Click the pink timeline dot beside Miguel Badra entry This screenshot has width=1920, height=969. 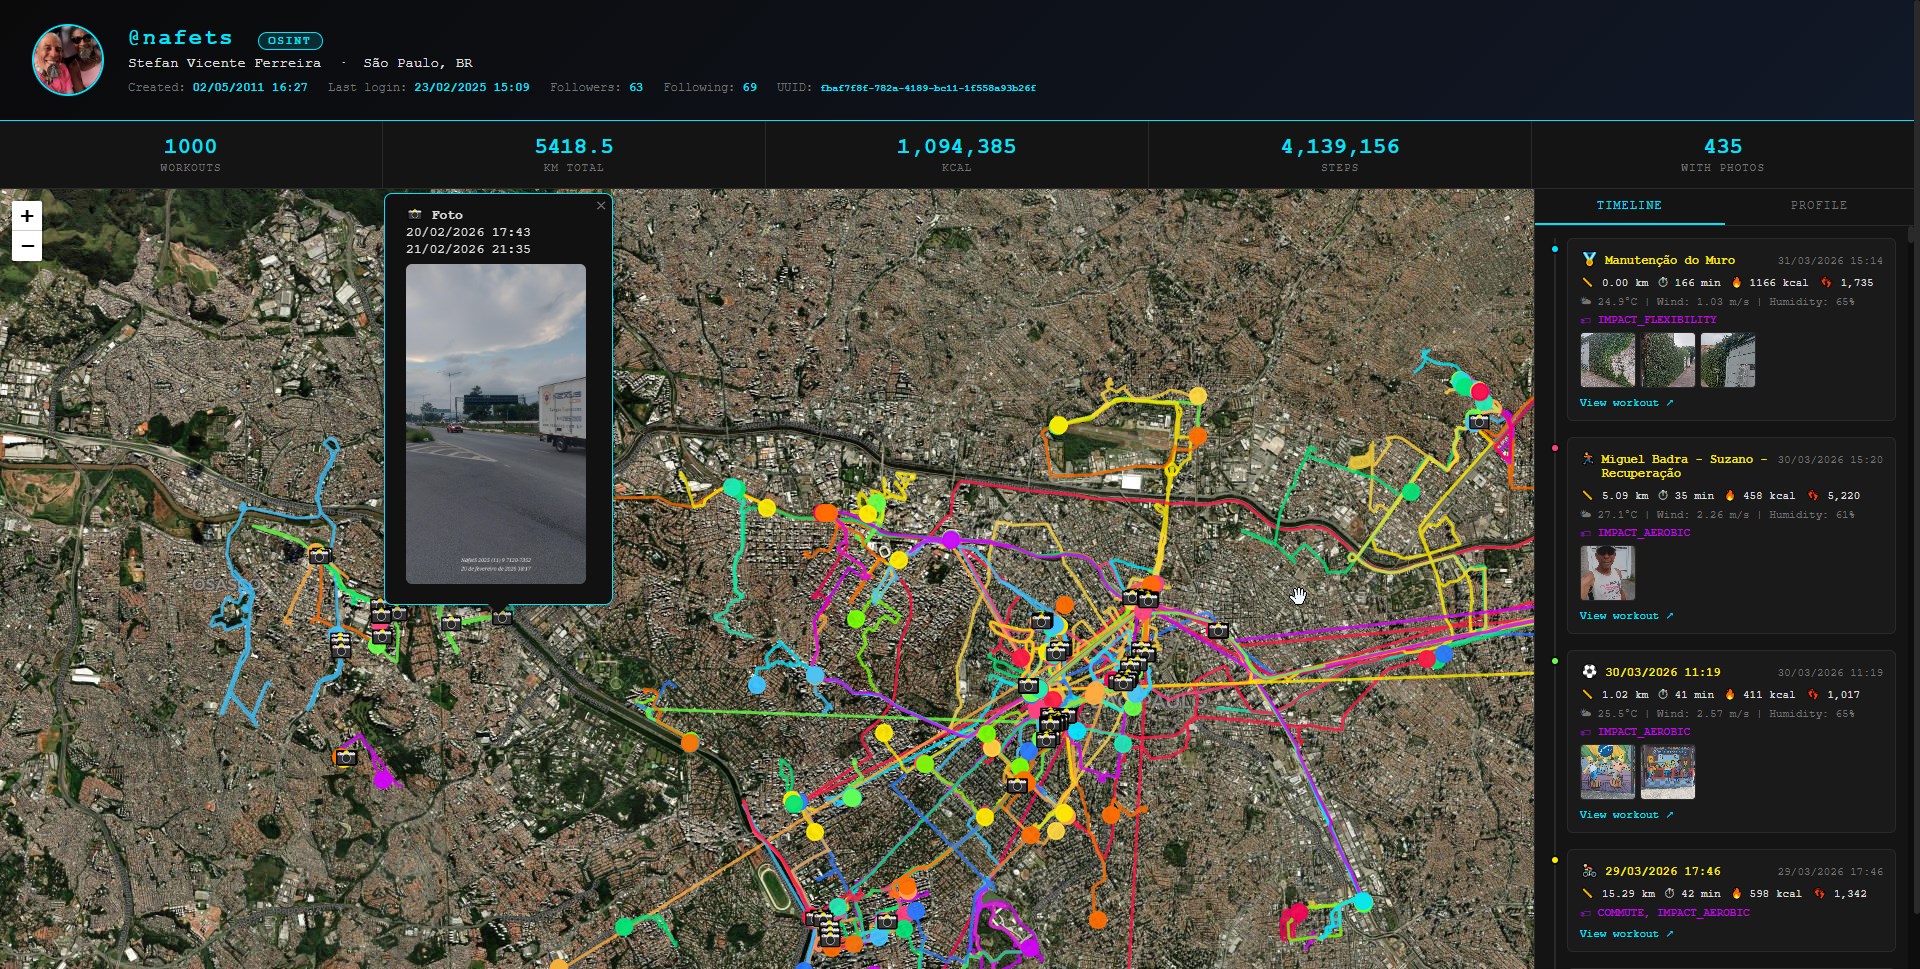click(1555, 448)
